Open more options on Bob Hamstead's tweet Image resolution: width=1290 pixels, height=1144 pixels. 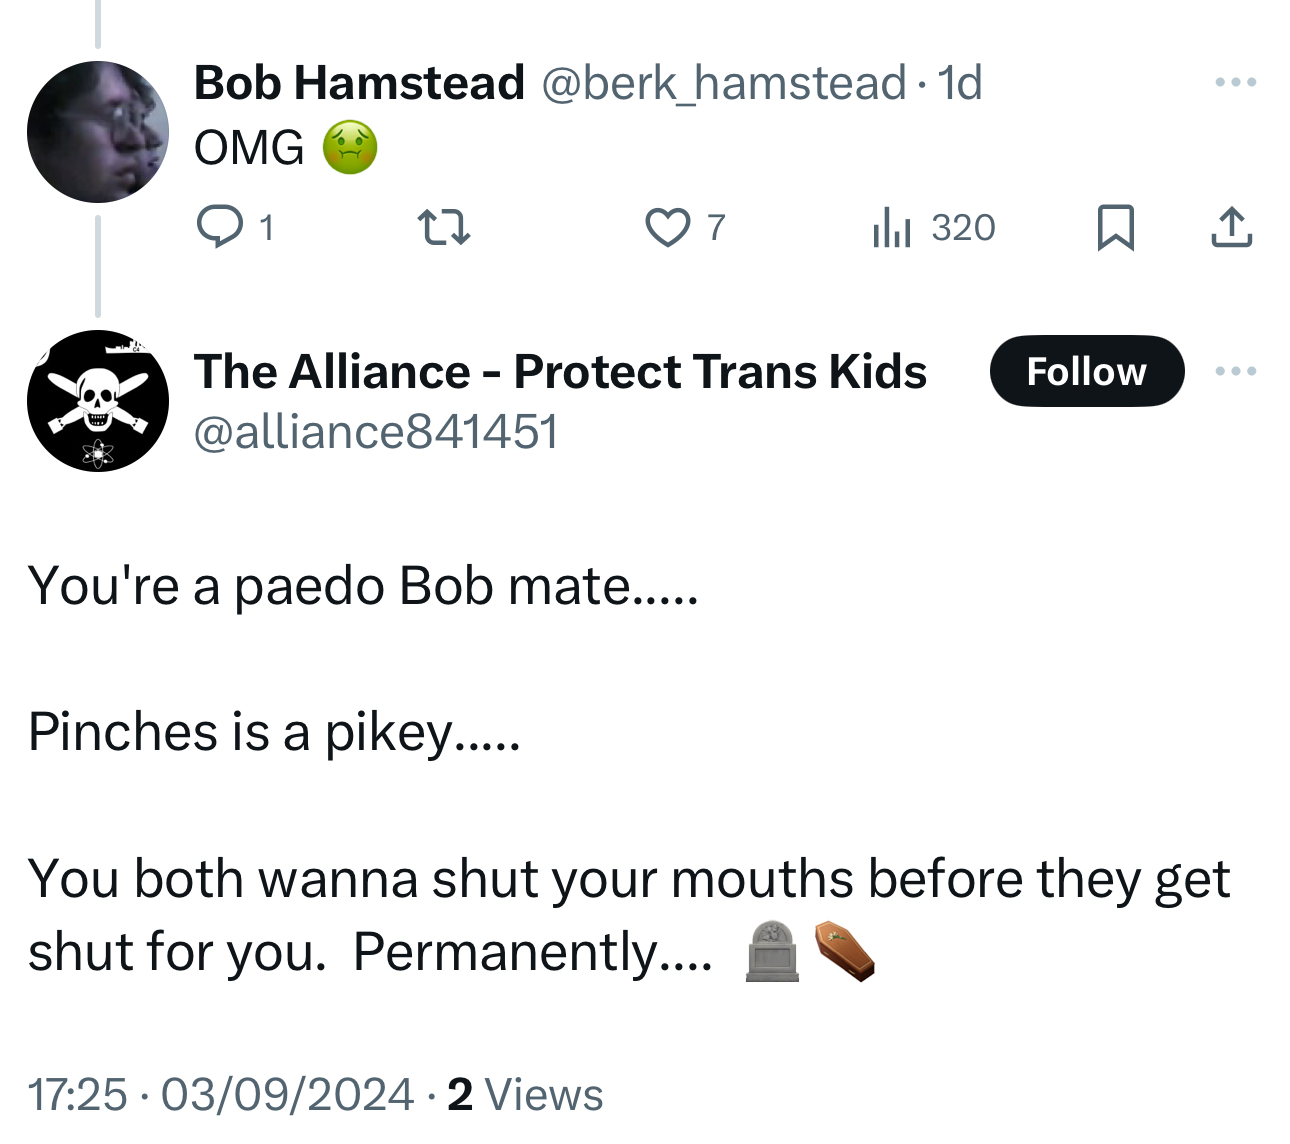[1235, 82]
